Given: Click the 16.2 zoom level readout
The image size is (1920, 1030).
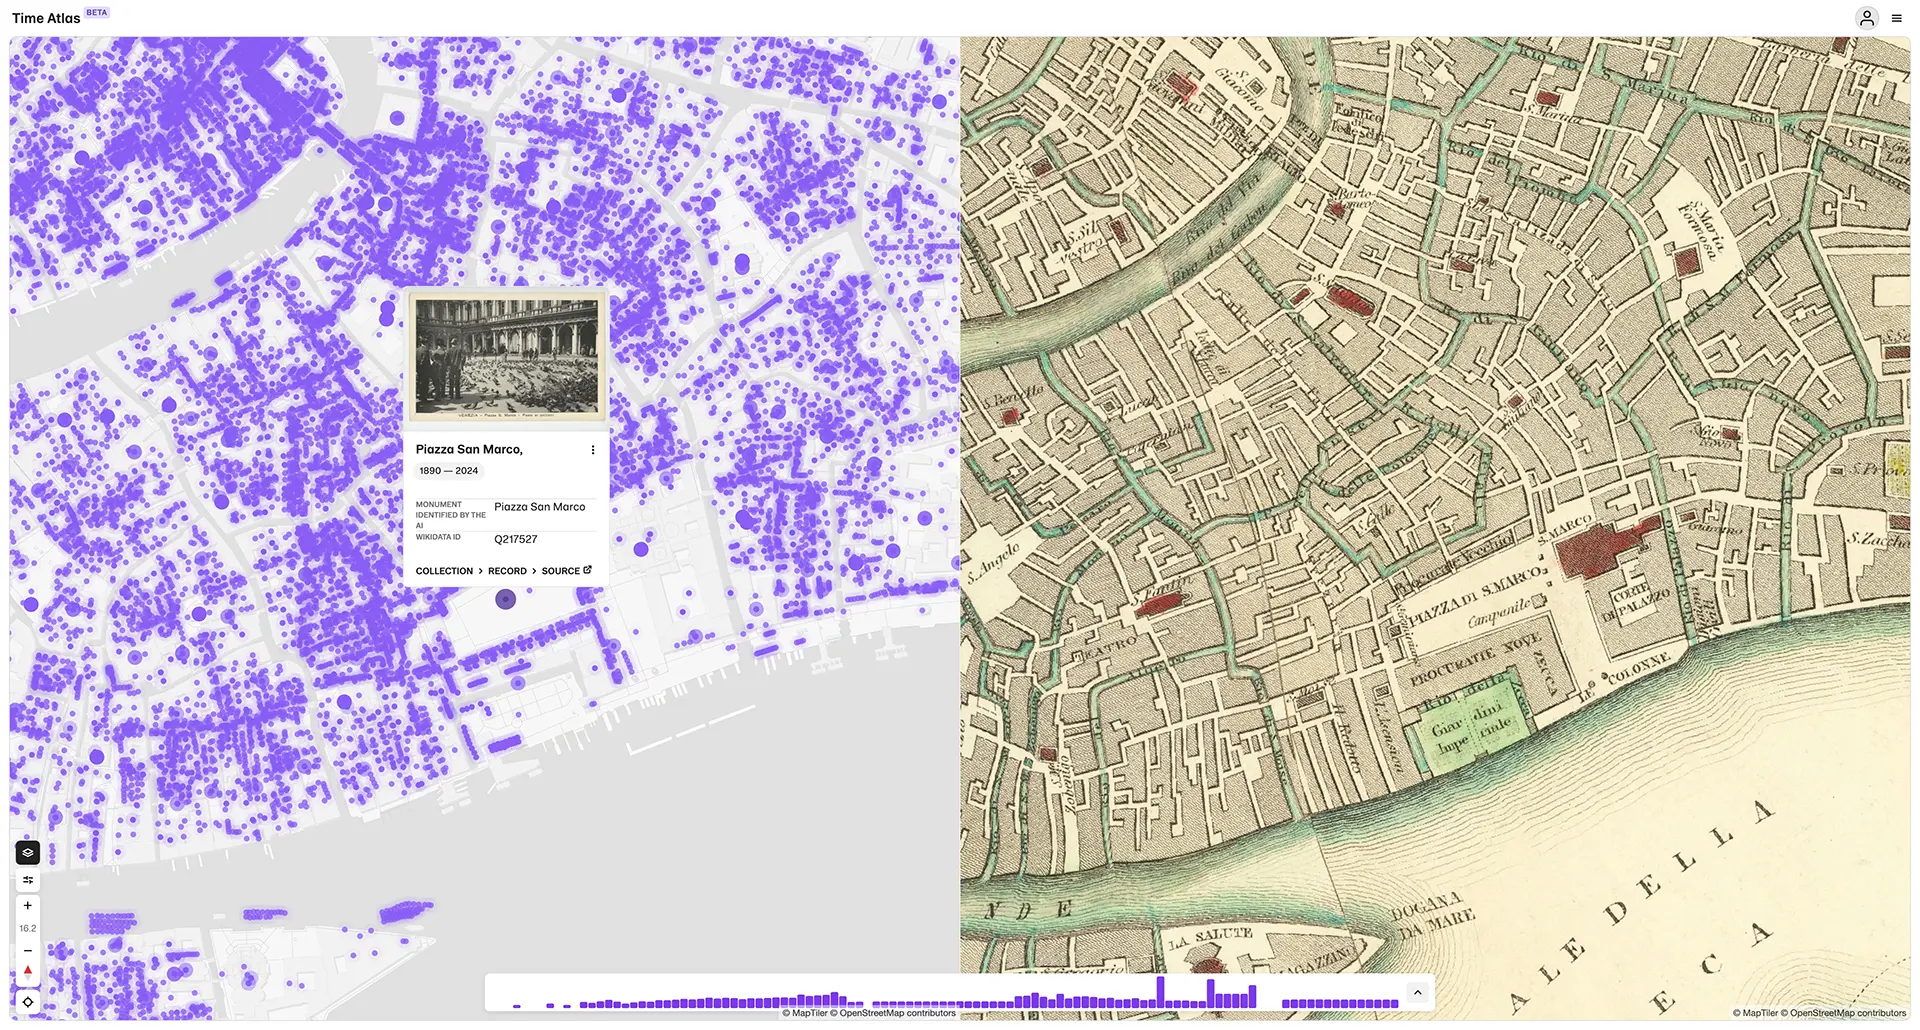Looking at the screenshot, I should pos(28,929).
